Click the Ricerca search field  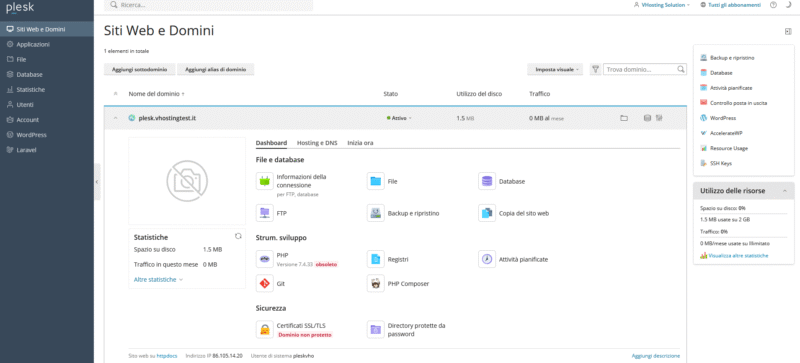click(x=209, y=5)
